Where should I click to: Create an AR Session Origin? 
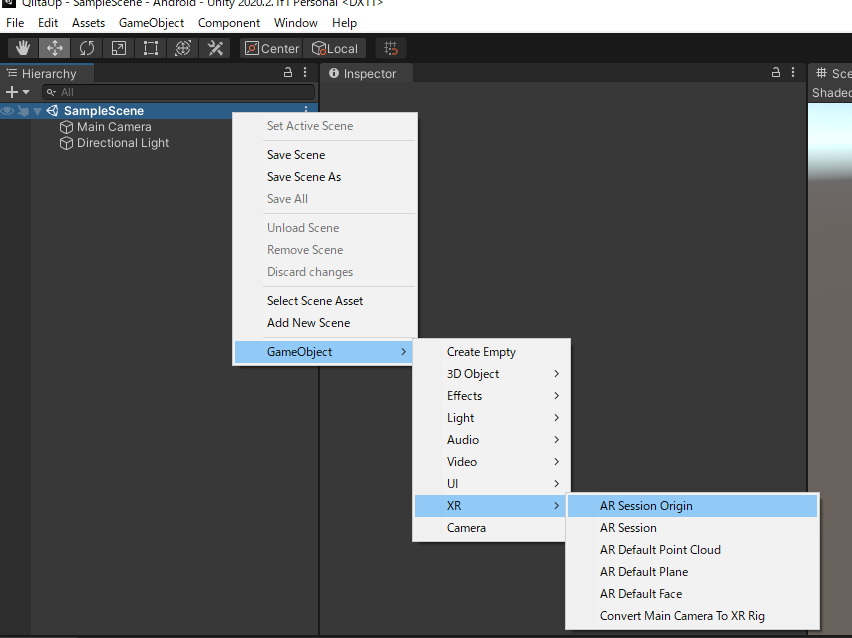tap(692, 506)
